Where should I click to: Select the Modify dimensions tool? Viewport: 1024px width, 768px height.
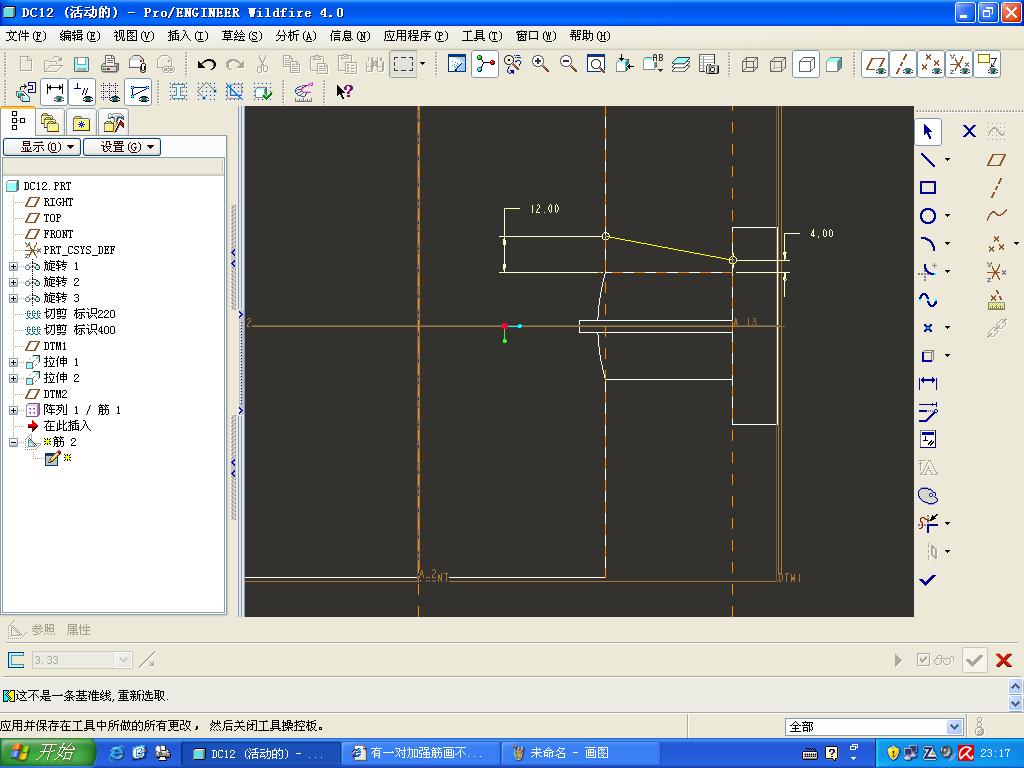927,411
